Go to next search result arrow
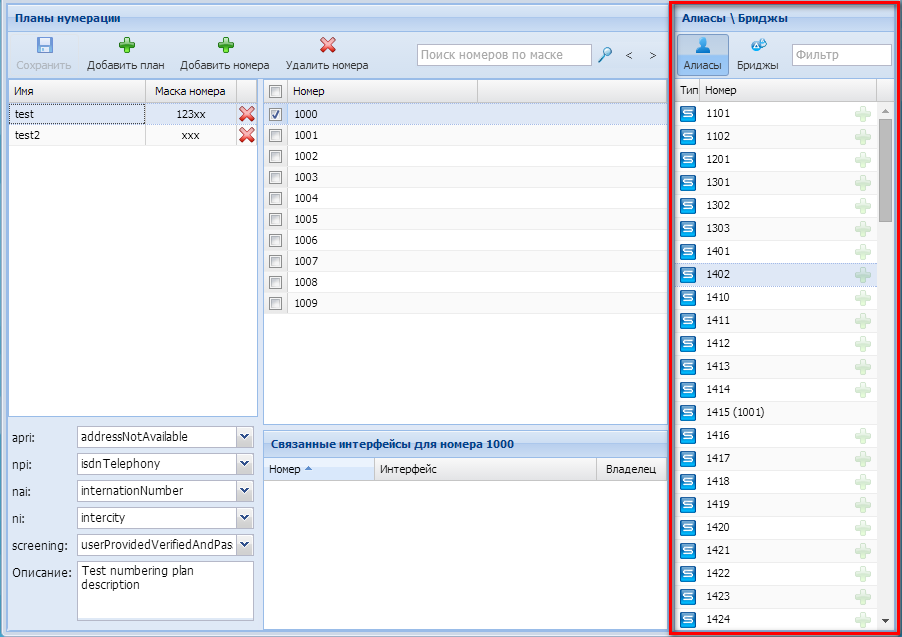The height and width of the screenshot is (637, 902). 653,56
